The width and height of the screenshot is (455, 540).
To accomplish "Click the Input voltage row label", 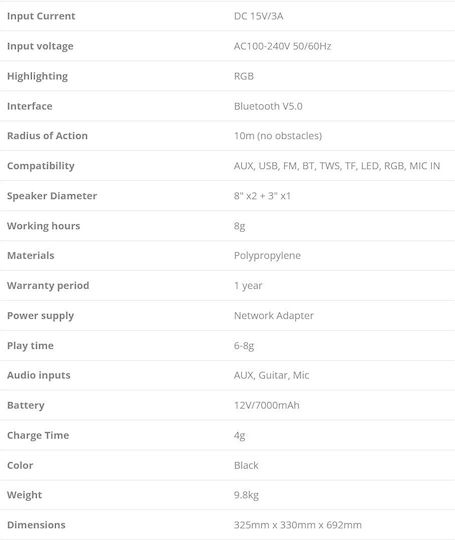I will (40, 46).
